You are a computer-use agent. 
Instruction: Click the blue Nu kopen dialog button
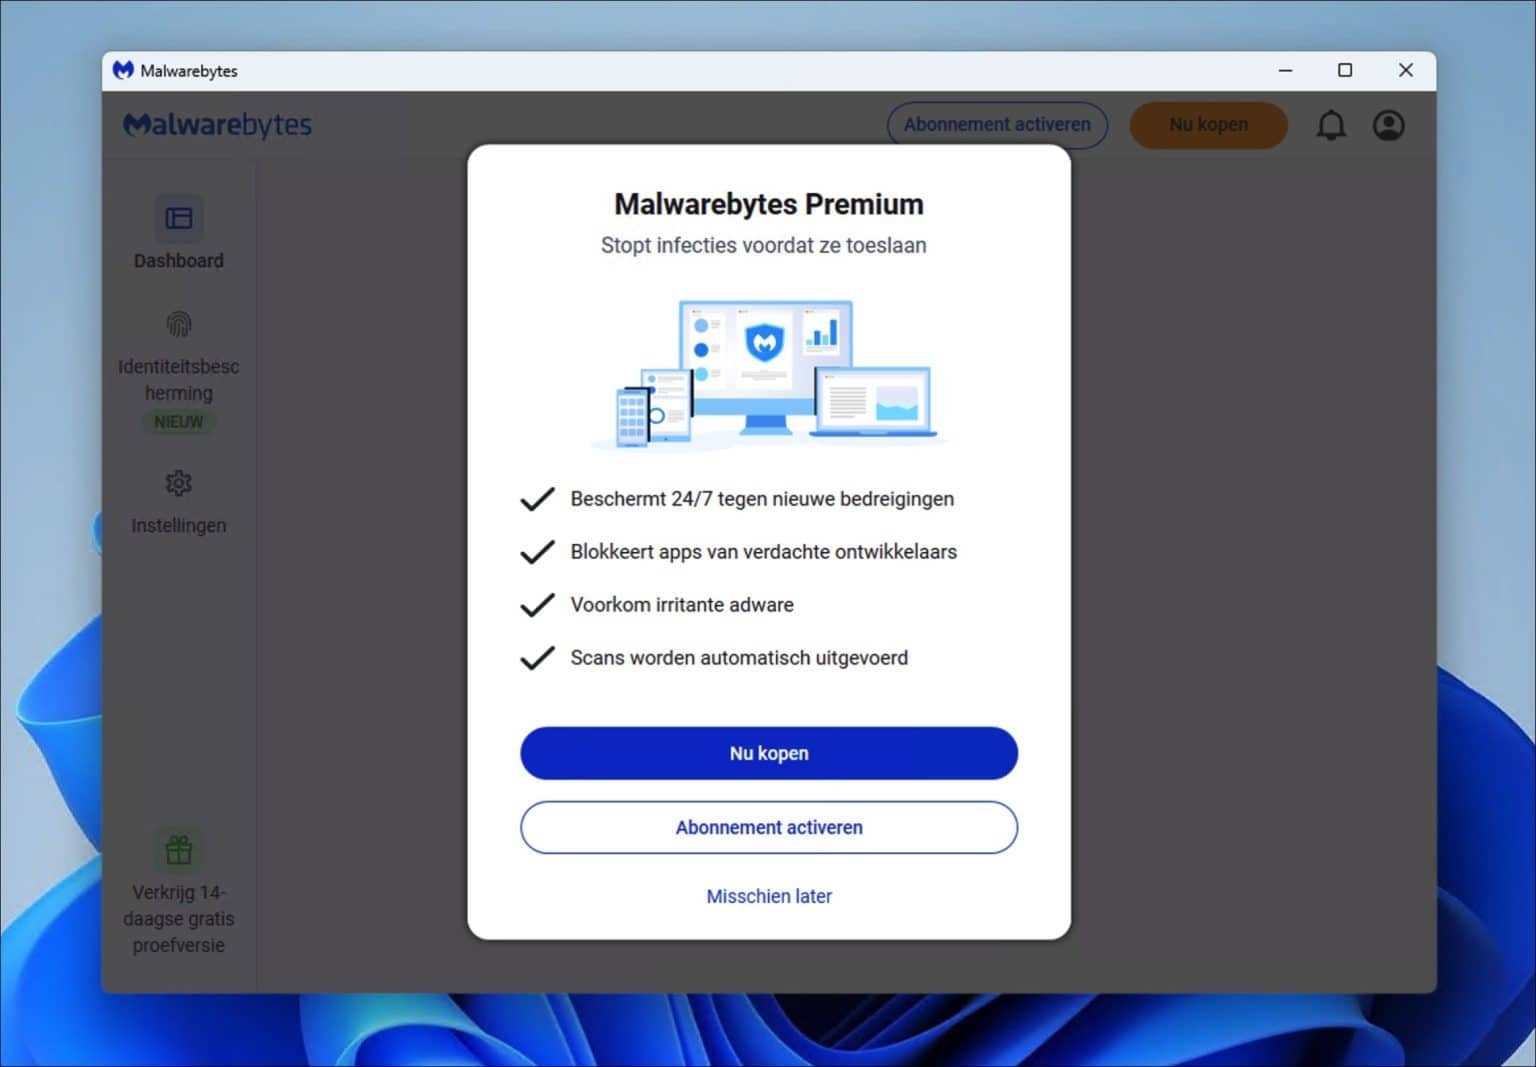tap(768, 753)
